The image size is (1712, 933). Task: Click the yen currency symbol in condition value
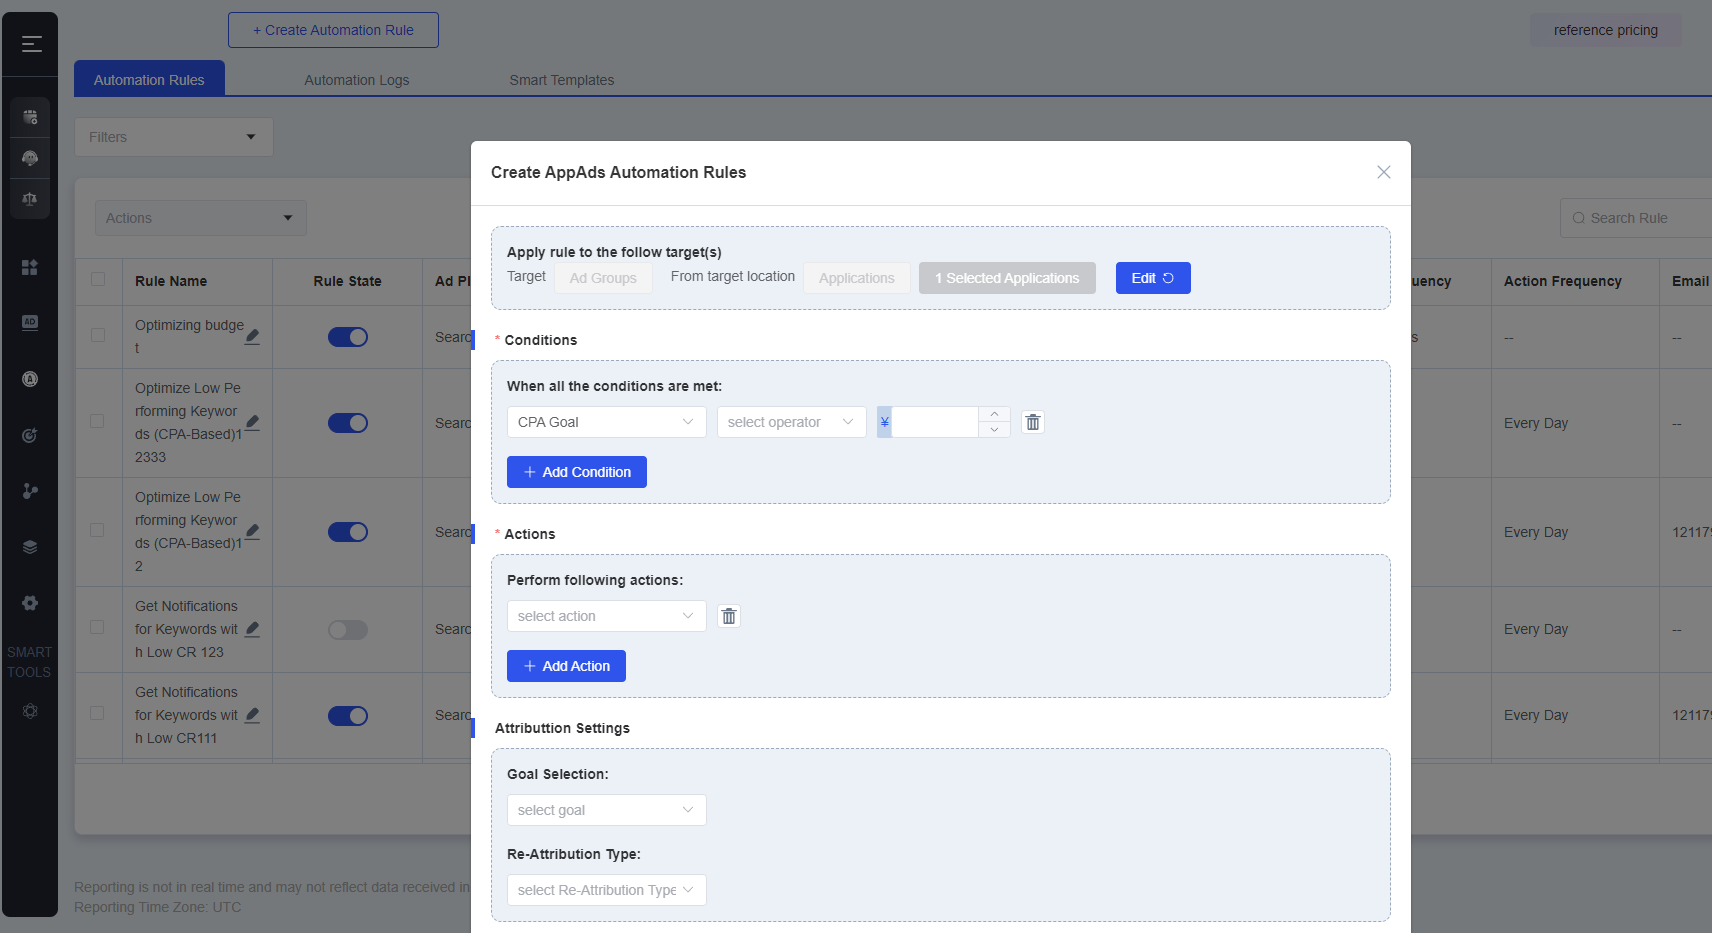tap(884, 422)
